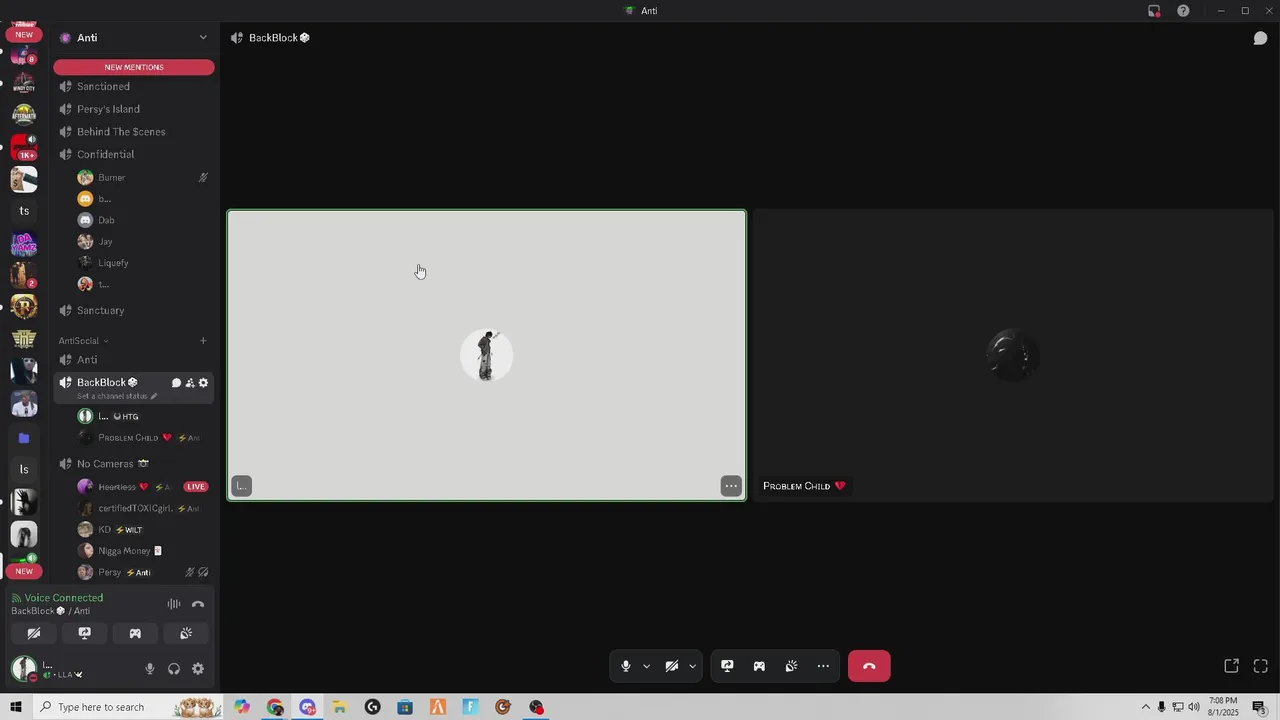Screen dimensions: 1280x720
Task: Open Aftermath server icon
Action: 24,114
